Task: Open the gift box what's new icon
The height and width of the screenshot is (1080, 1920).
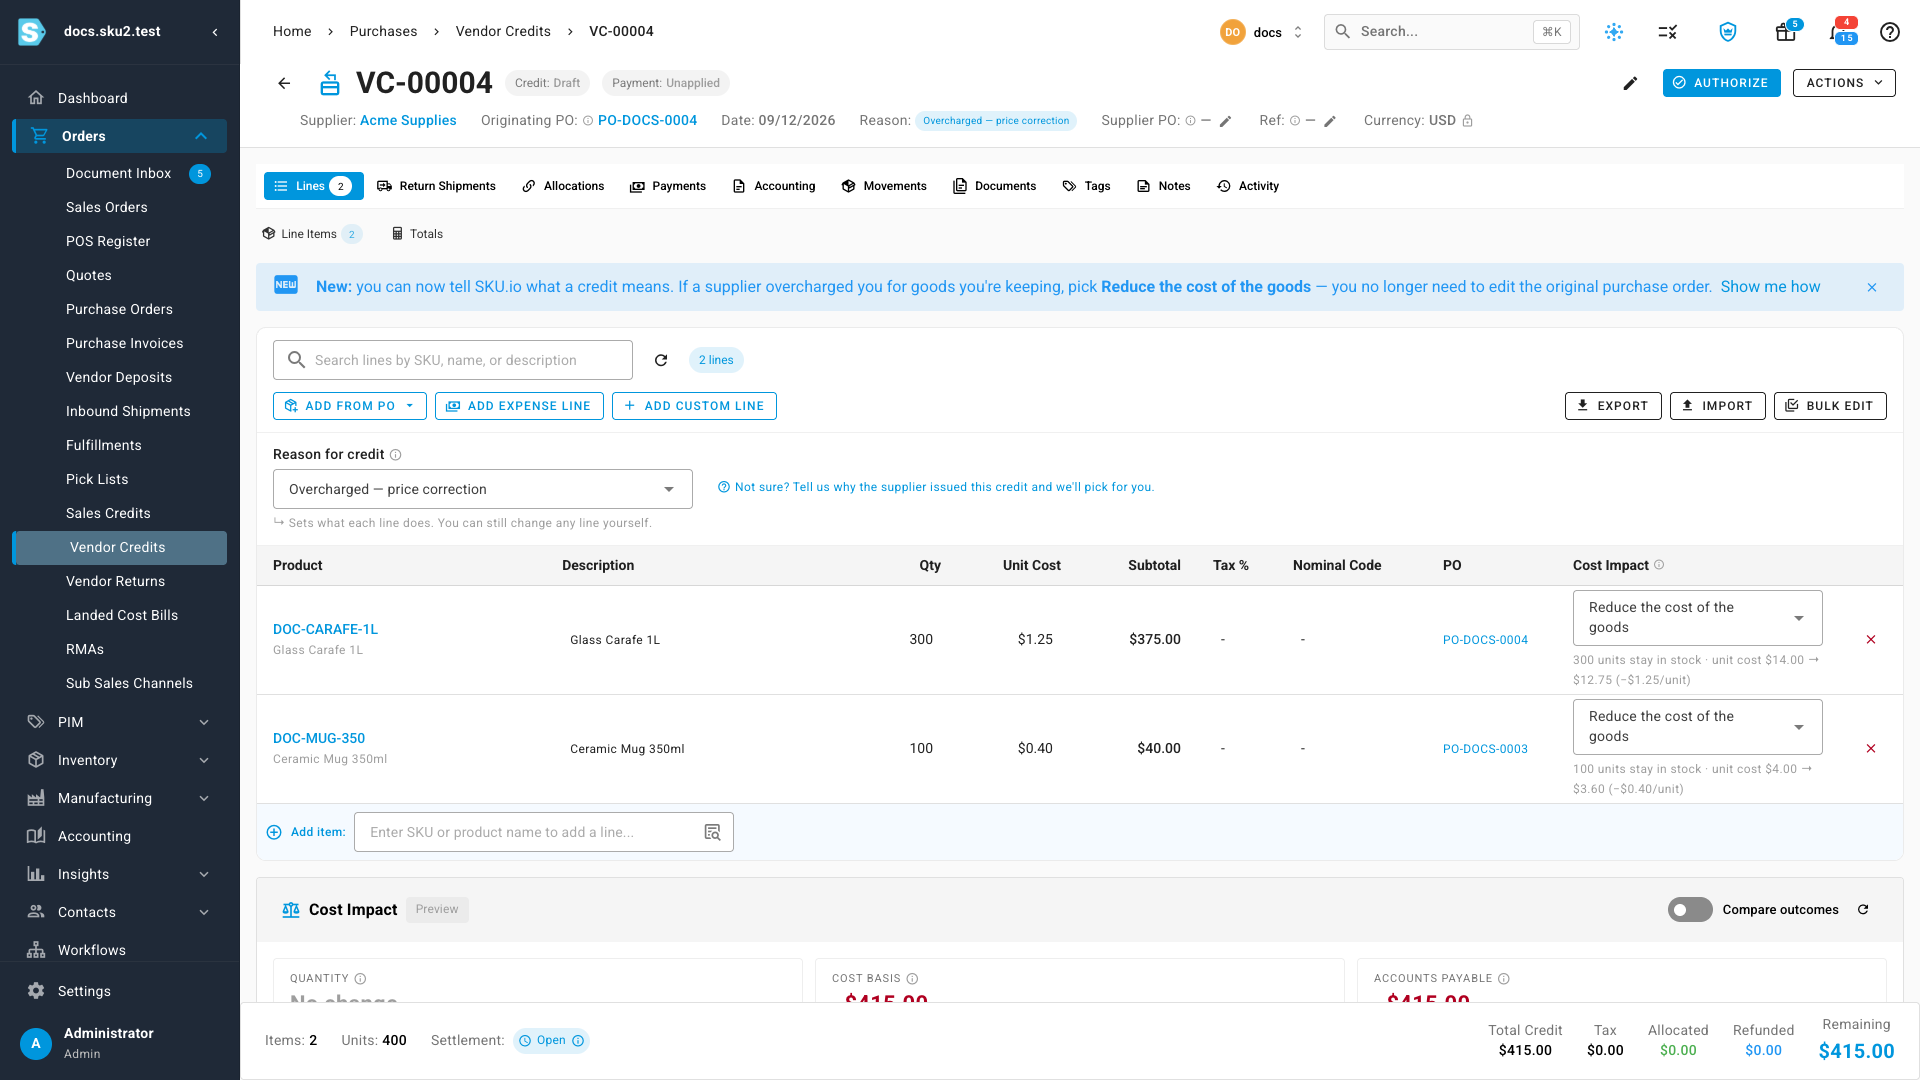Action: tap(1786, 32)
